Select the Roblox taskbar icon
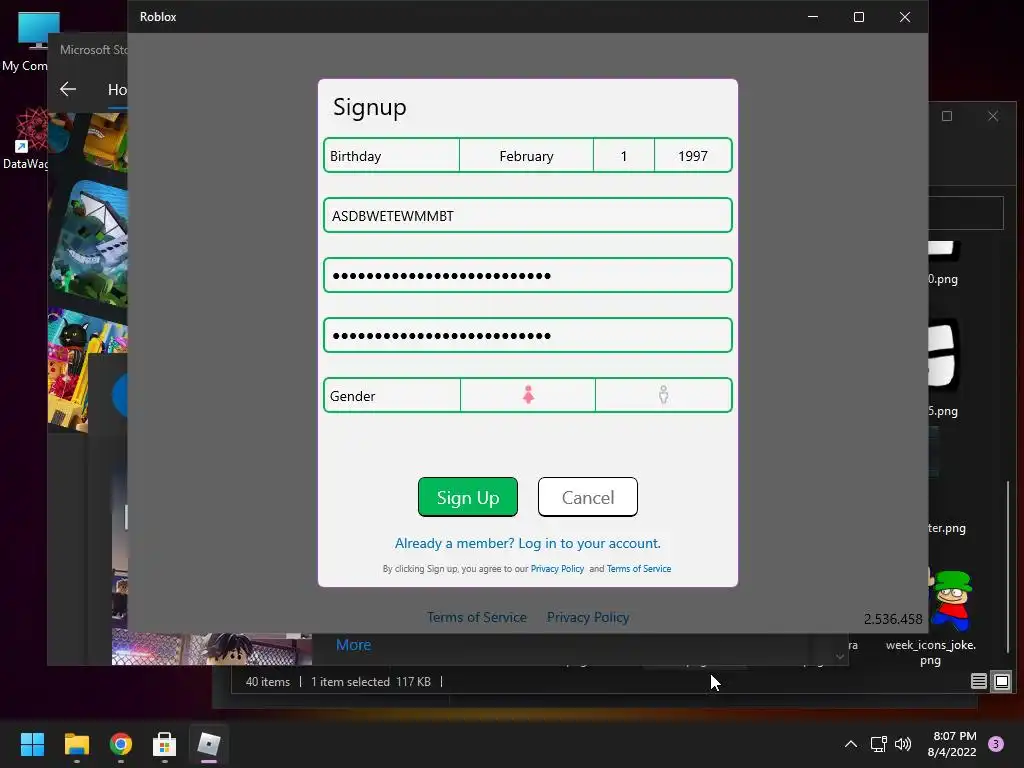Viewport: 1024px width, 768px height. pos(209,744)
